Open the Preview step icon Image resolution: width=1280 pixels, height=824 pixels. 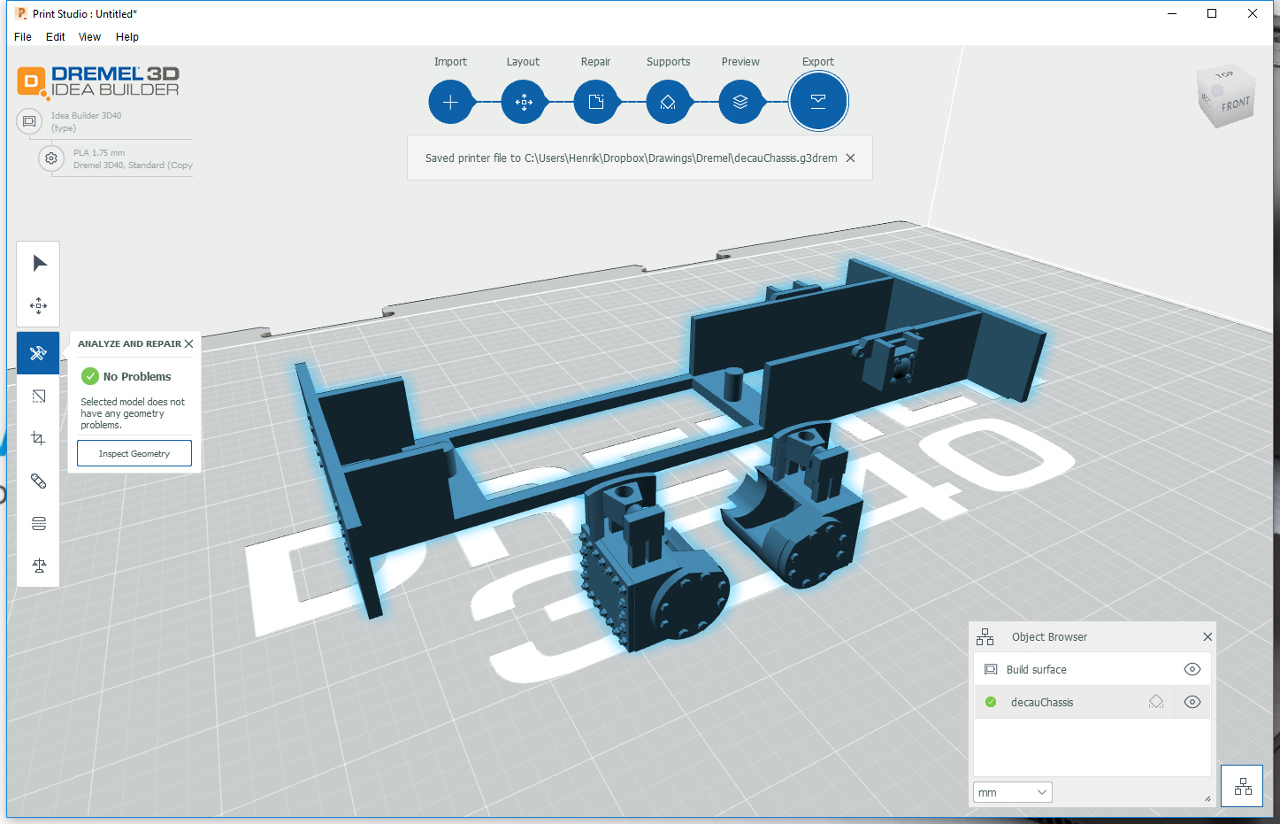[x=740, y=102]
